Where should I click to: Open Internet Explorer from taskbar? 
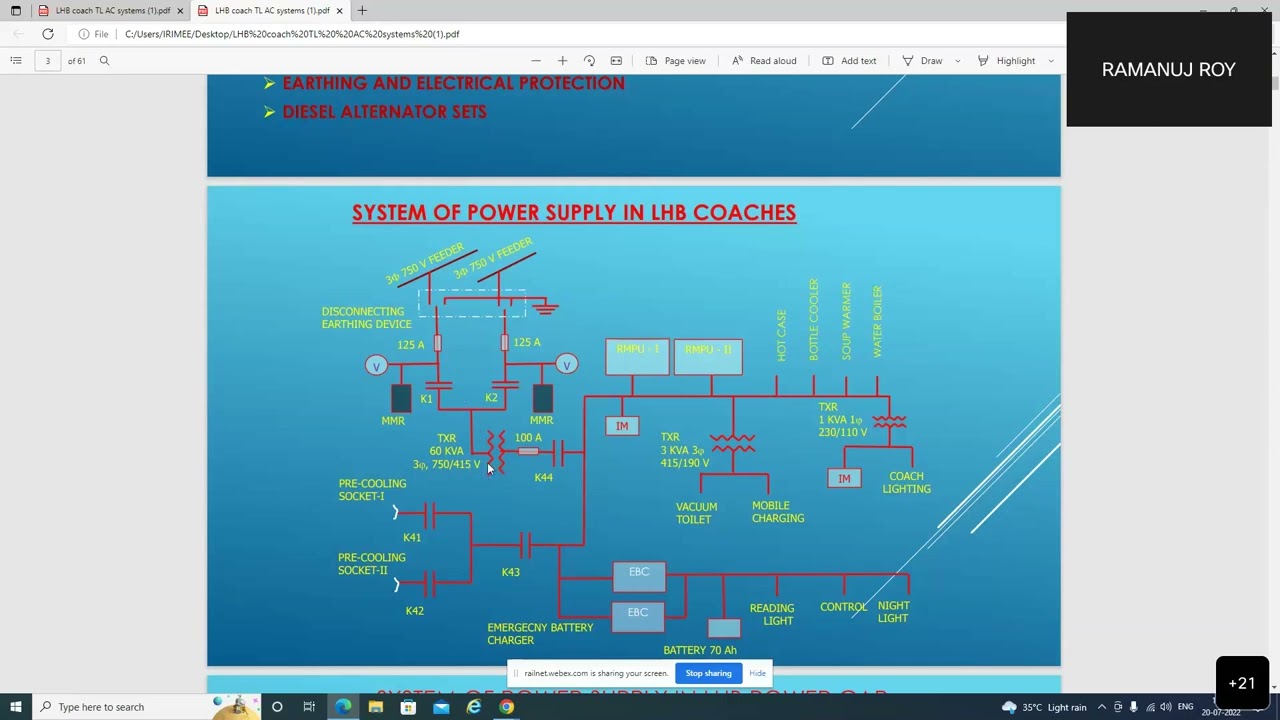[x=474, y=707]
